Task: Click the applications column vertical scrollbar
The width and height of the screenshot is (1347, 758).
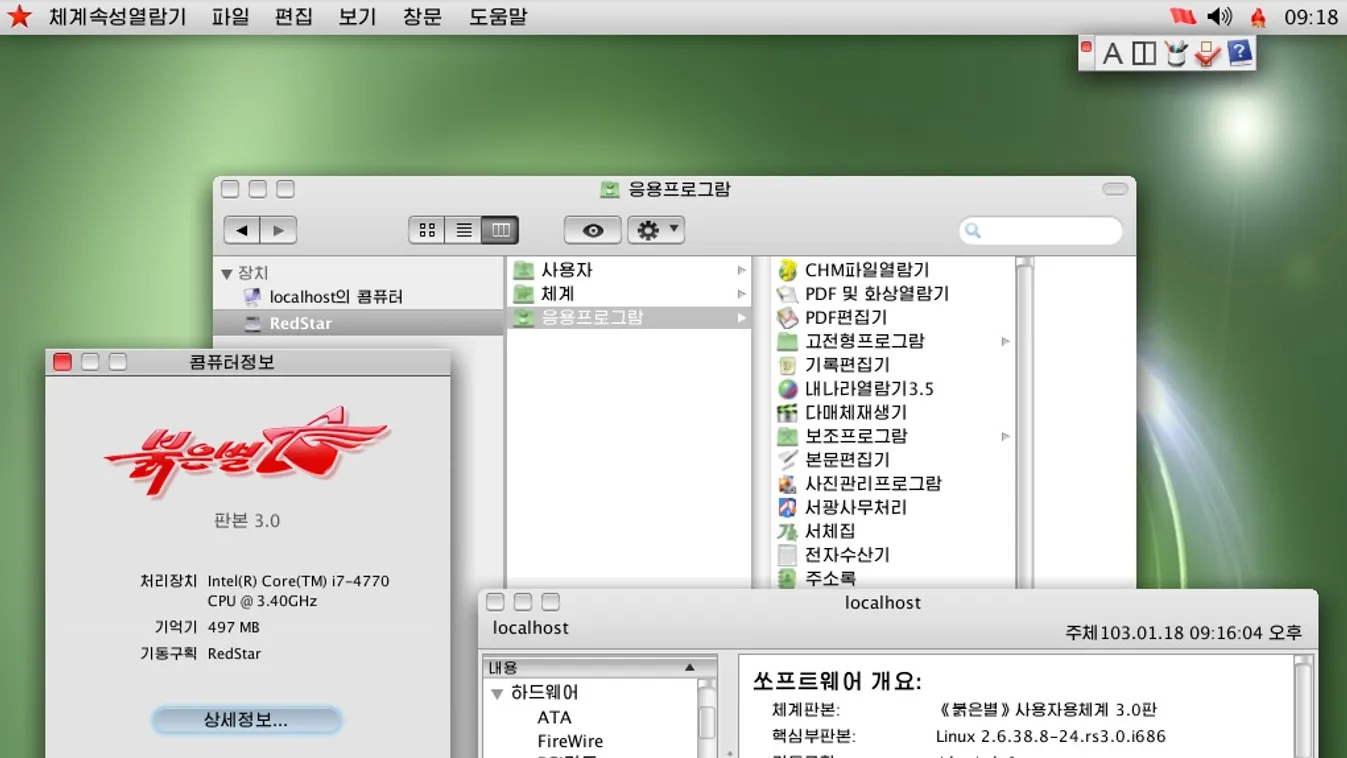Action: pyautogui.click(x=1024, y=422)
